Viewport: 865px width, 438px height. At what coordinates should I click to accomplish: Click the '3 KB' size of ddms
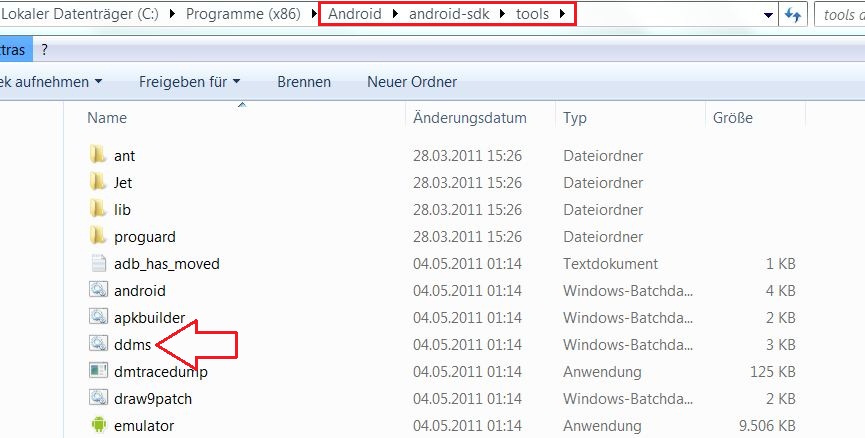tap(781, 345)
